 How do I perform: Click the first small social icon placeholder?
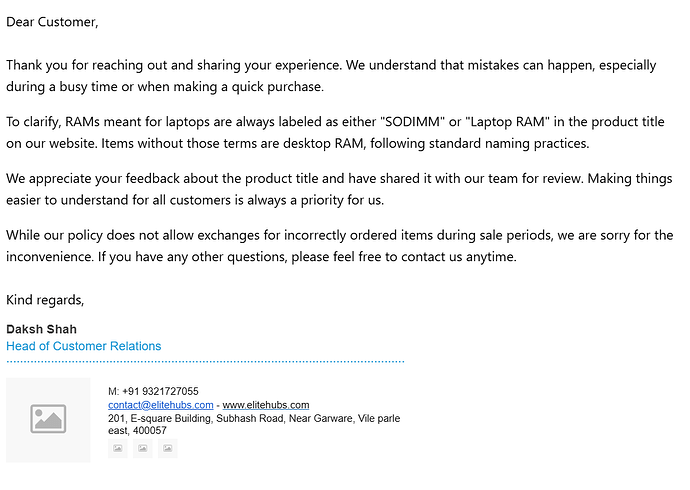click(117, 448)
